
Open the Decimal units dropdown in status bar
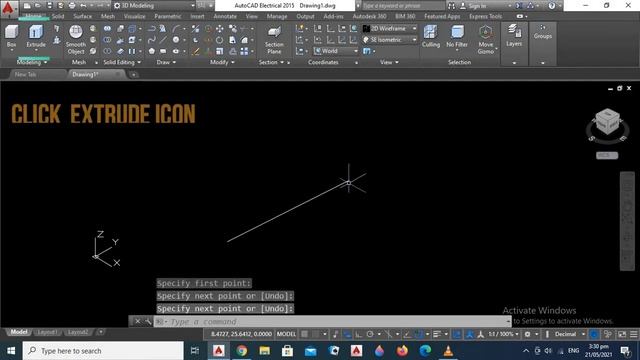[570, 334]
